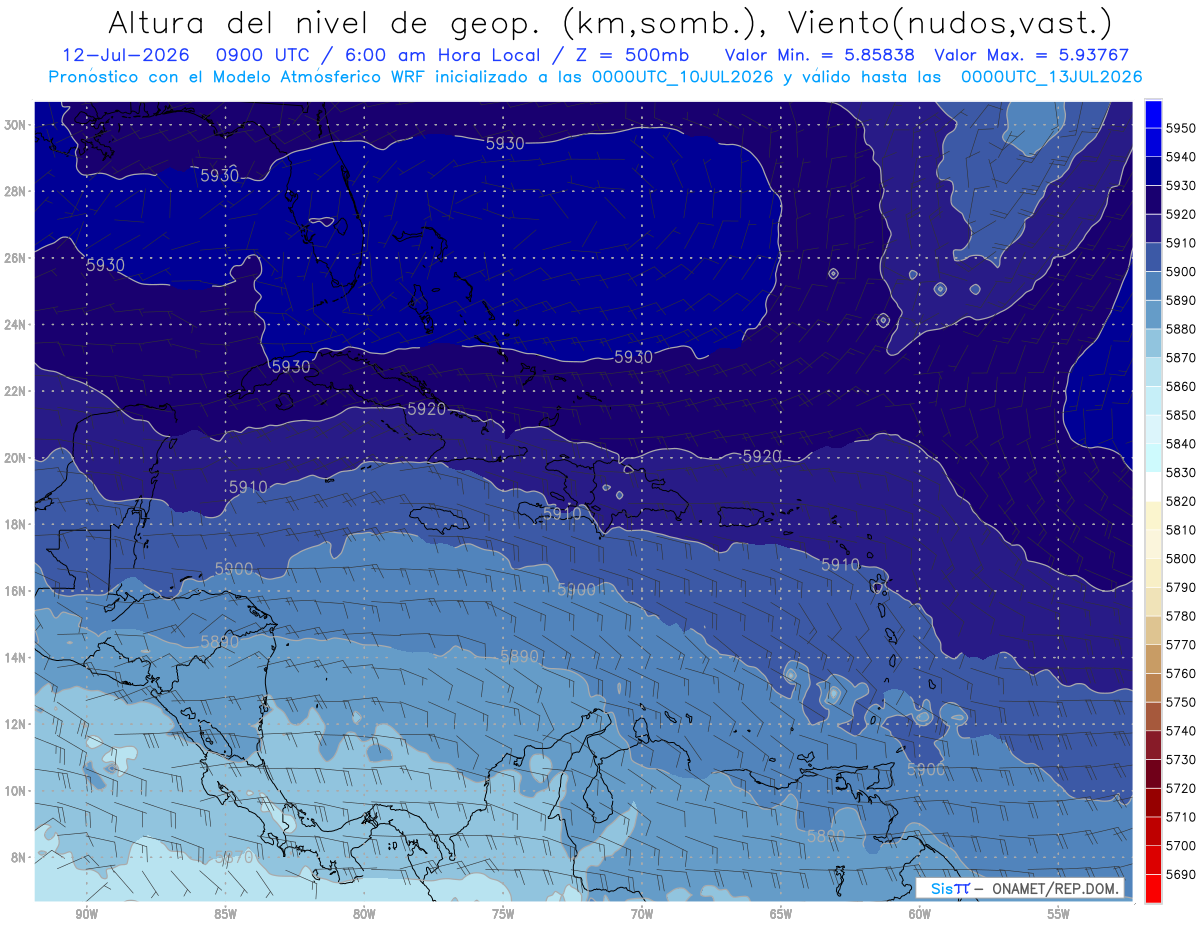
Task: Click 'Valor Min. = 5.85838' value
Action: (x=821, y=55)
